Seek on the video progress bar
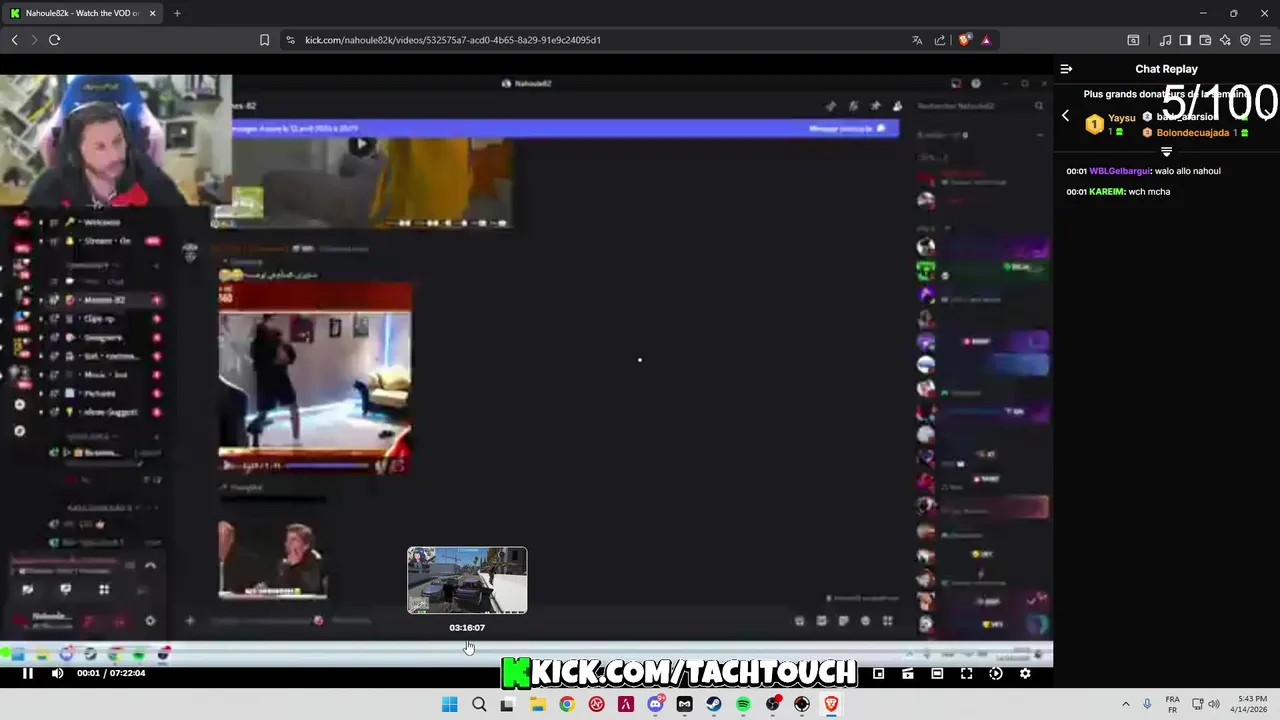Screen dimensions: 1280x720 526,654
